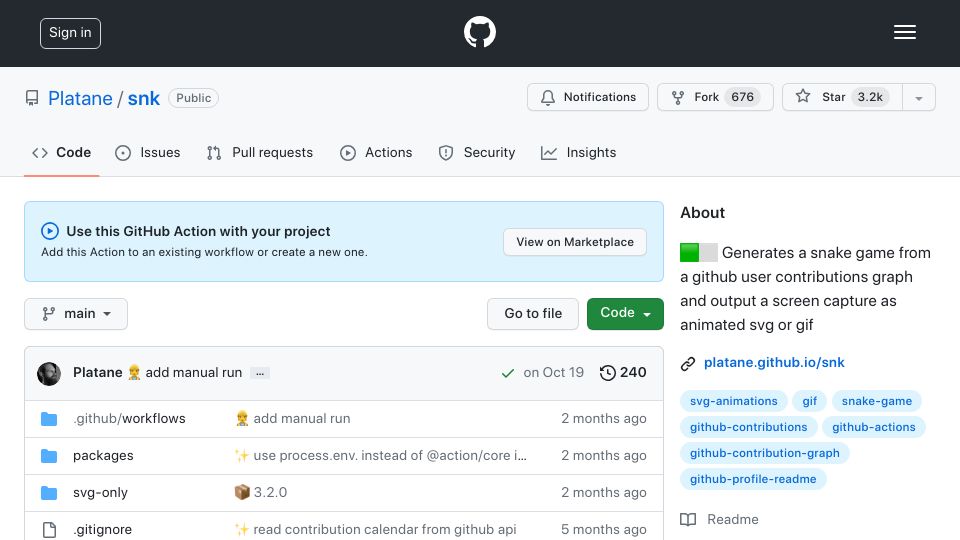The image size is (960, 540).
Task: Open the .github/workflows folder
Action: 129,419
